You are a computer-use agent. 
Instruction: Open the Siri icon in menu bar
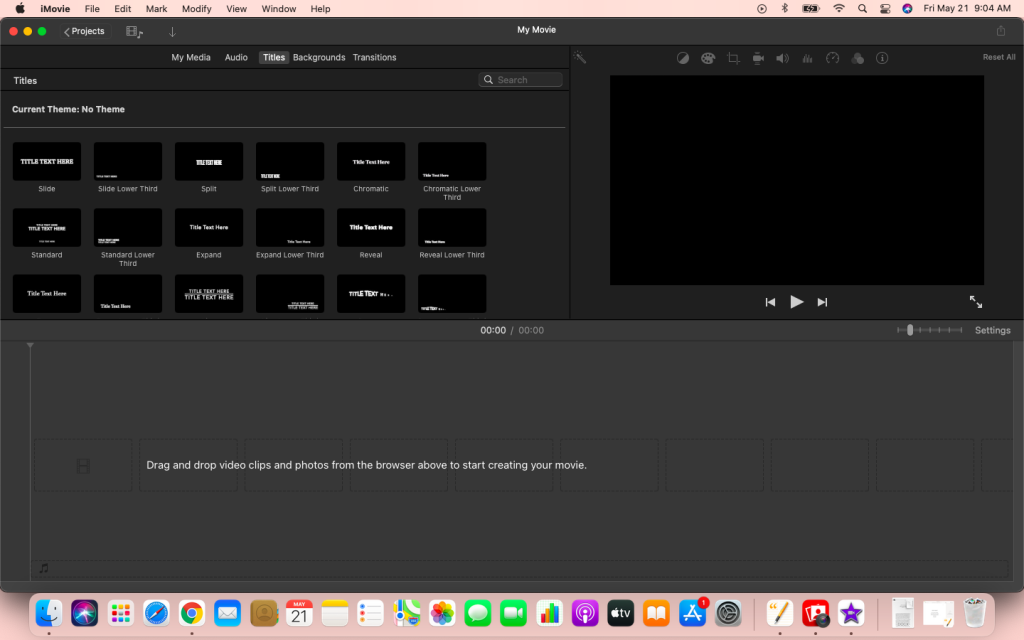click(x=907, y=8)
